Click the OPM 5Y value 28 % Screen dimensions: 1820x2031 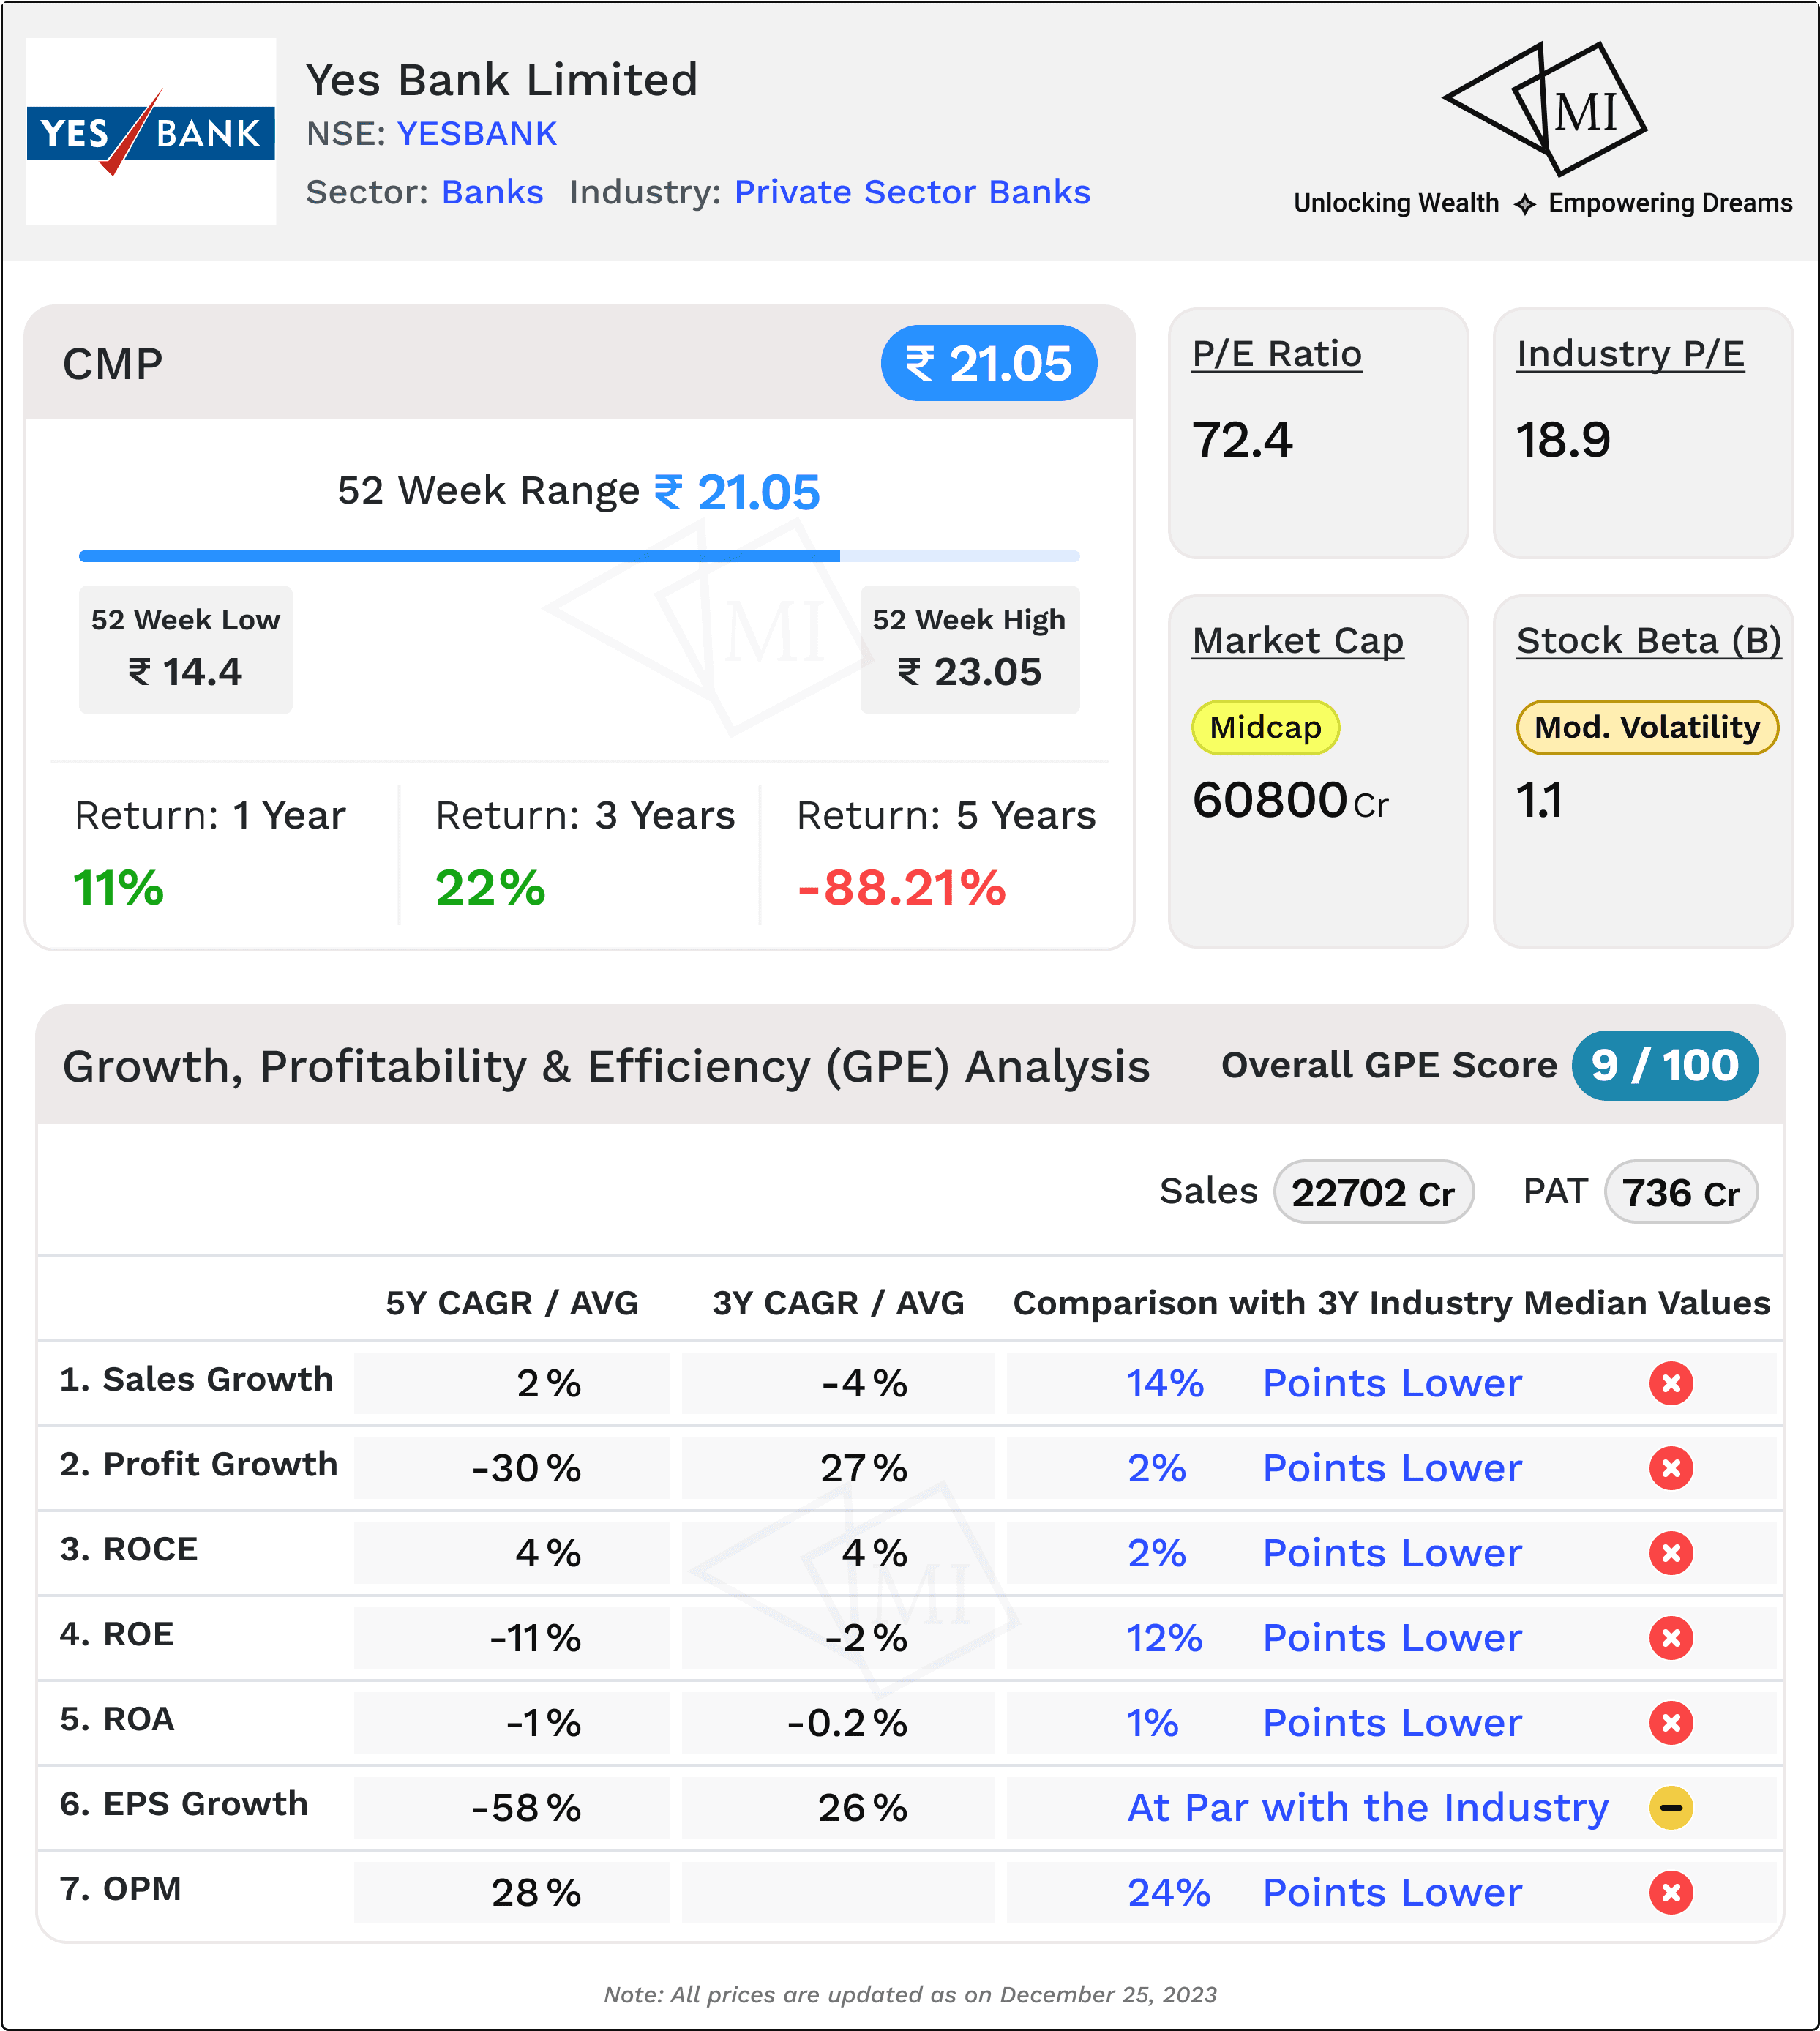point(536,1893)
